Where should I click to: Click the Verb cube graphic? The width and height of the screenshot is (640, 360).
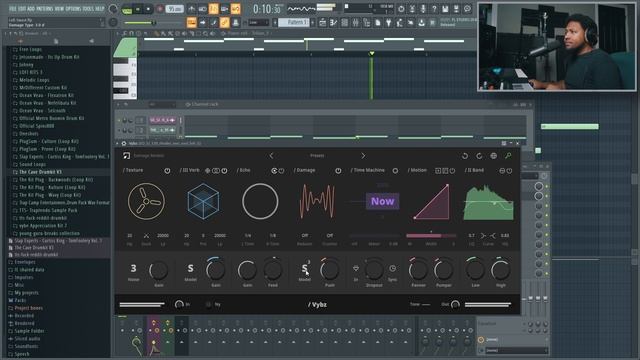tap(203, 201)
